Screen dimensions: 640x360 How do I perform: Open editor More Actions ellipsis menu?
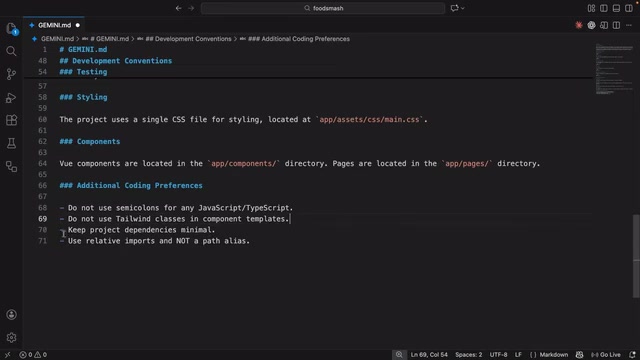pos(629,25)
